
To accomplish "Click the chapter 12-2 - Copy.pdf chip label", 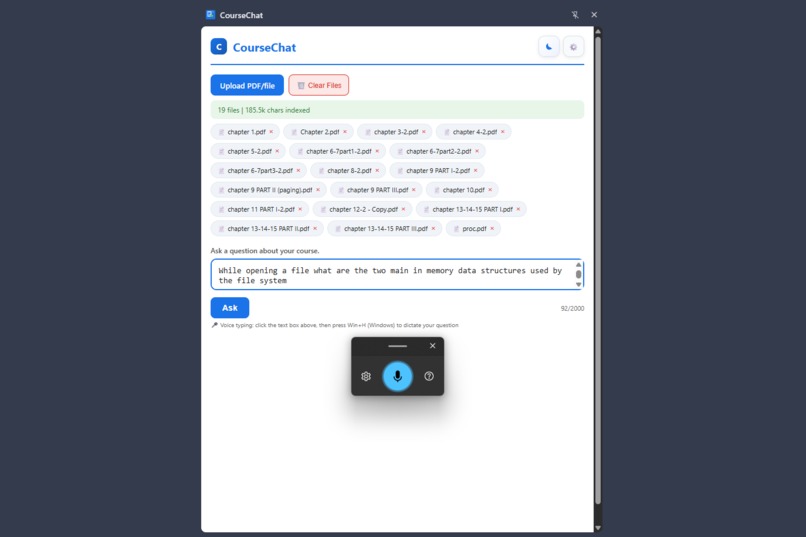I will coord(363,209).
